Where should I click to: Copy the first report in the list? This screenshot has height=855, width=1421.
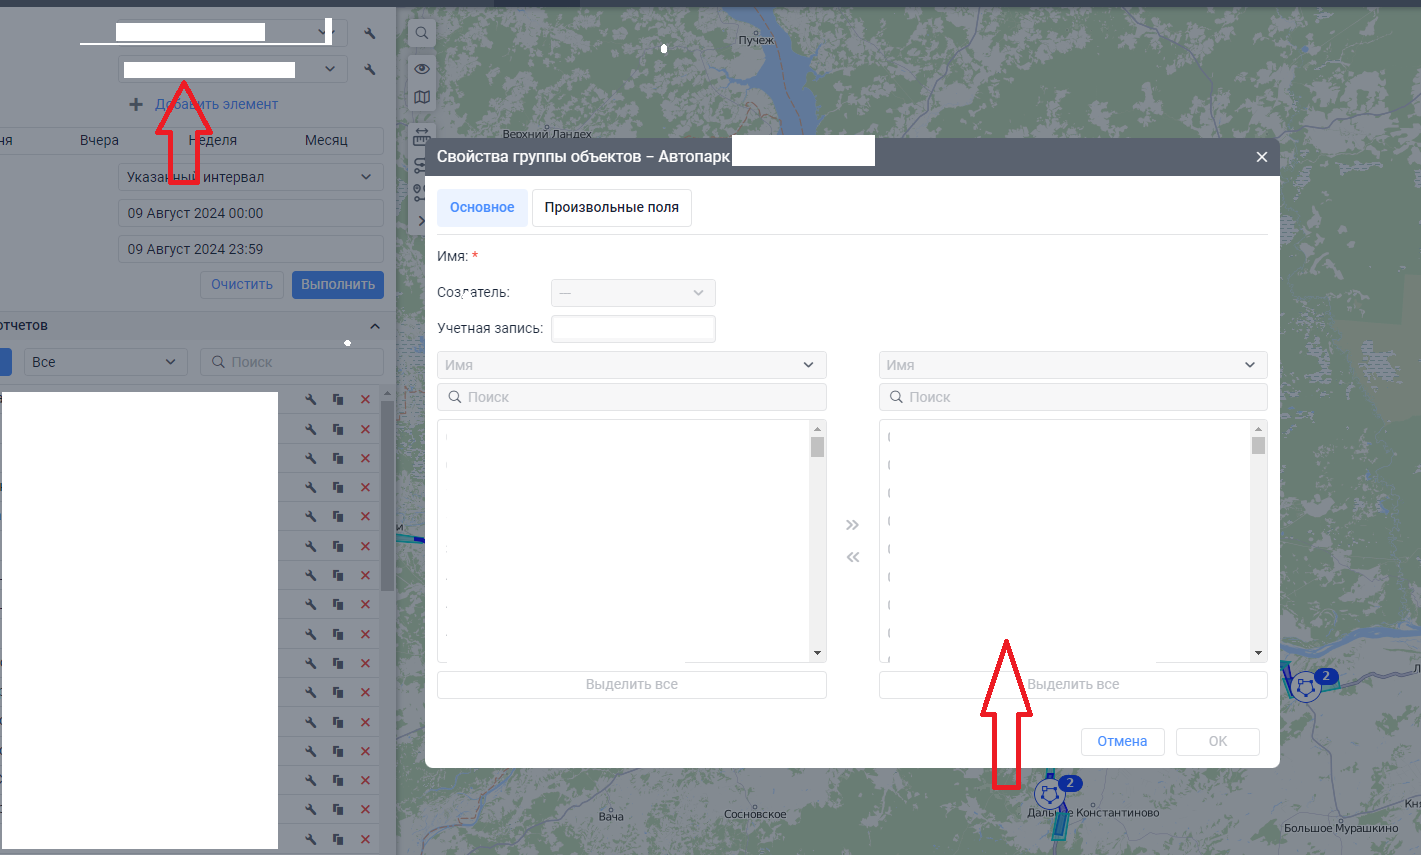[x=338, y=400]
